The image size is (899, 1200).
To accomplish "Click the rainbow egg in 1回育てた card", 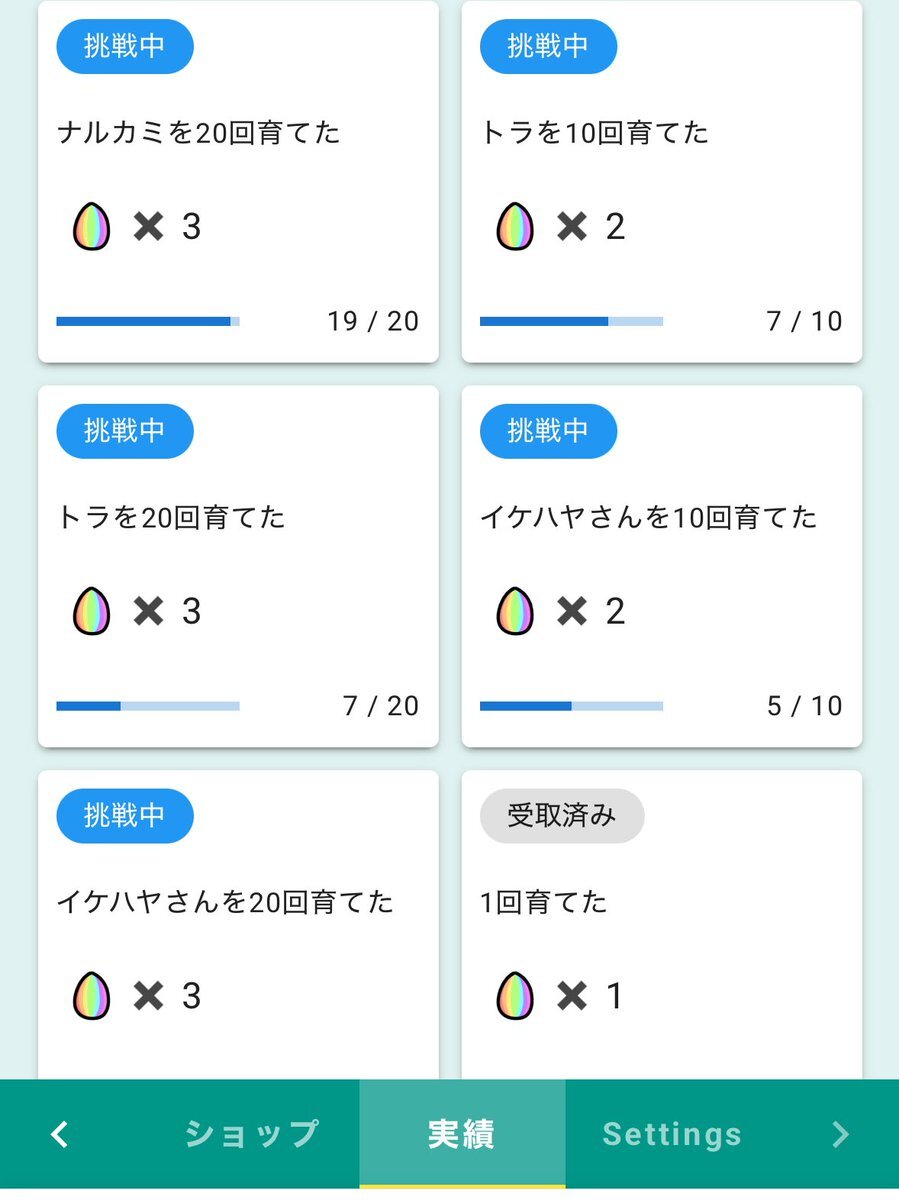I will (x=515, y=996).
